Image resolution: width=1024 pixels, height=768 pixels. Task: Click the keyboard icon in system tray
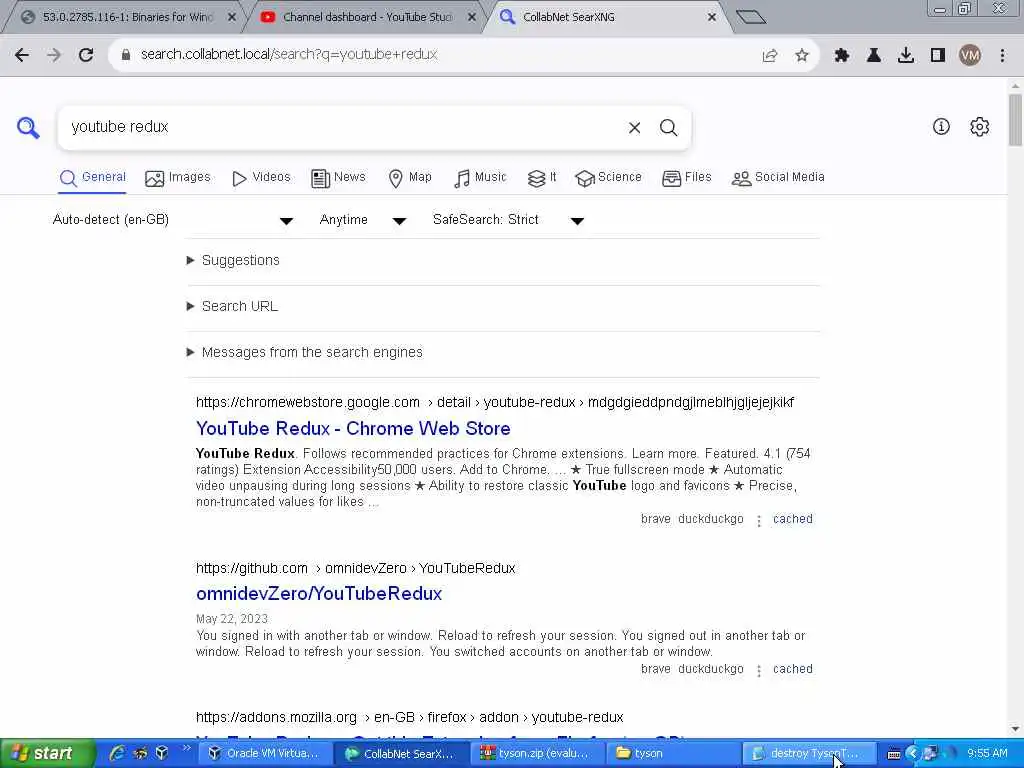pyautogui.click(x=893, y=754)
